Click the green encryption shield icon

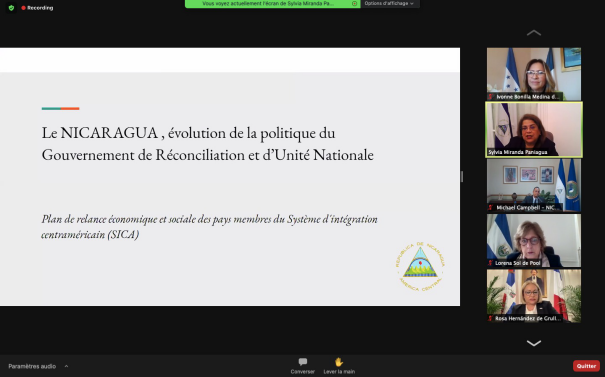tap(11, 8)
